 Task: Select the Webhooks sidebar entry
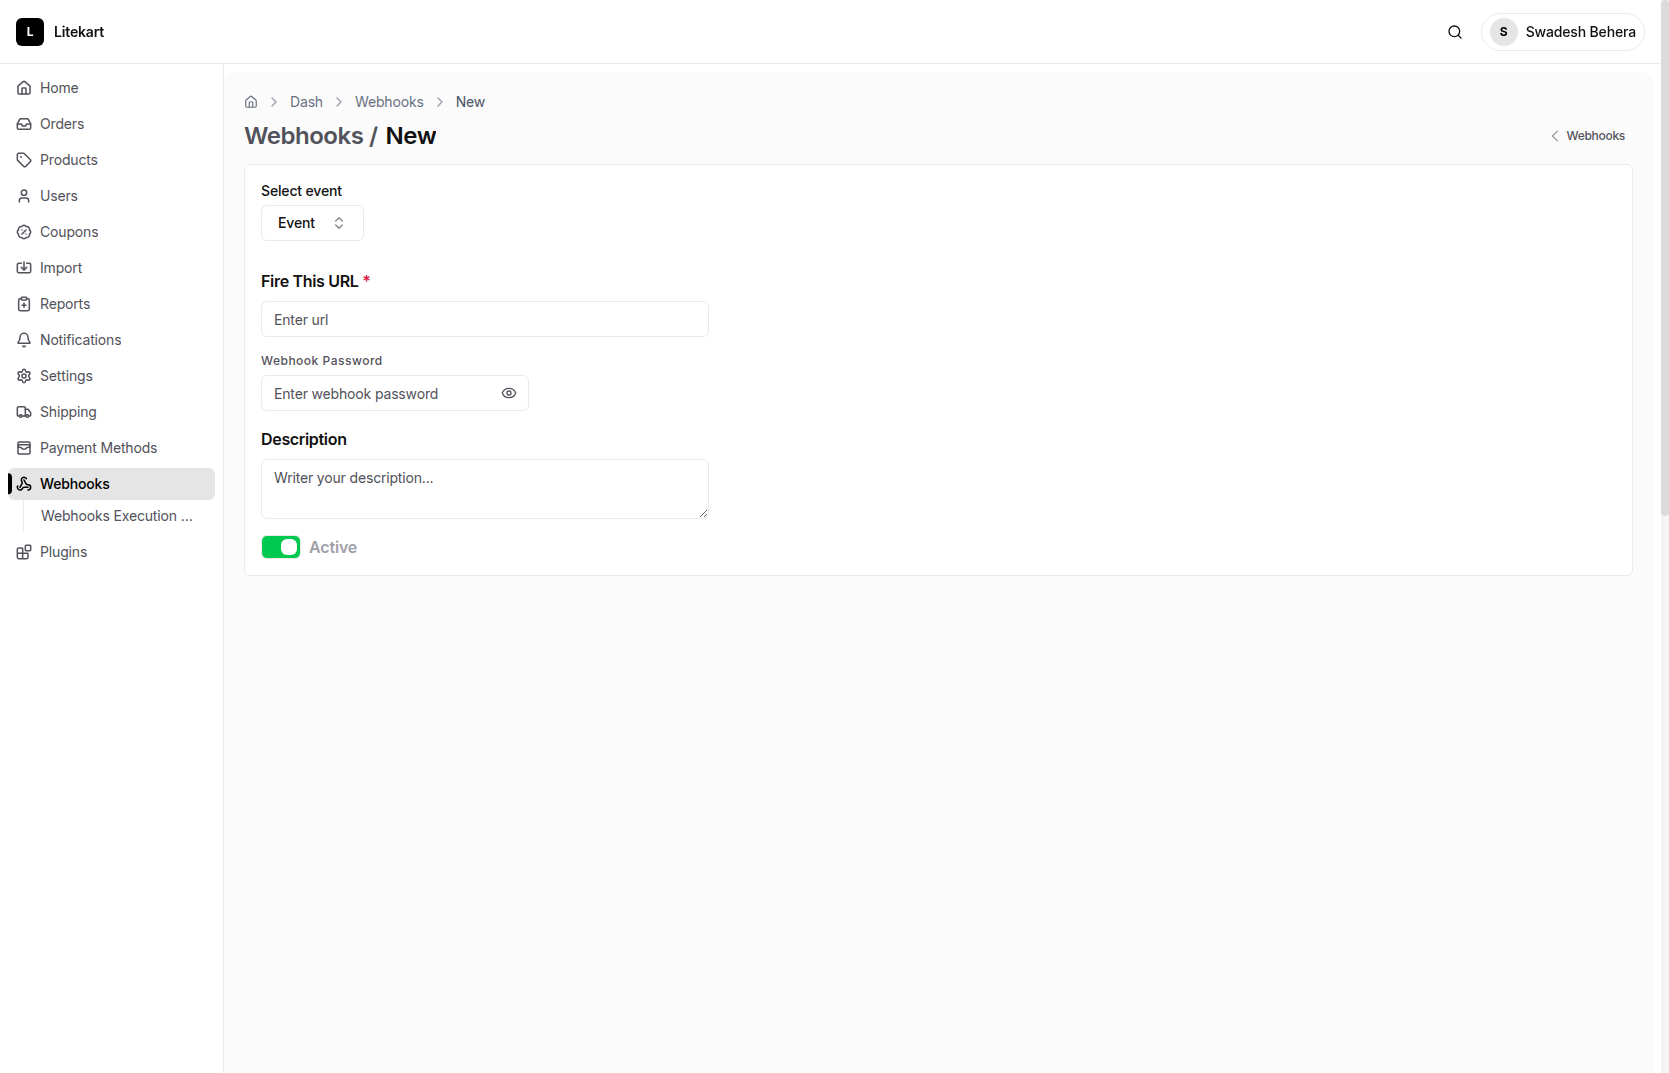tap(111, 484)
